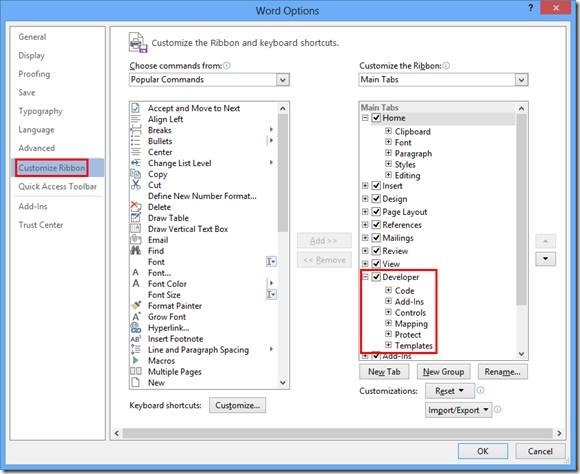The height and width of the screenshot is (474, 580).
Task: Select the Draw Table icon
Action: 136,218
